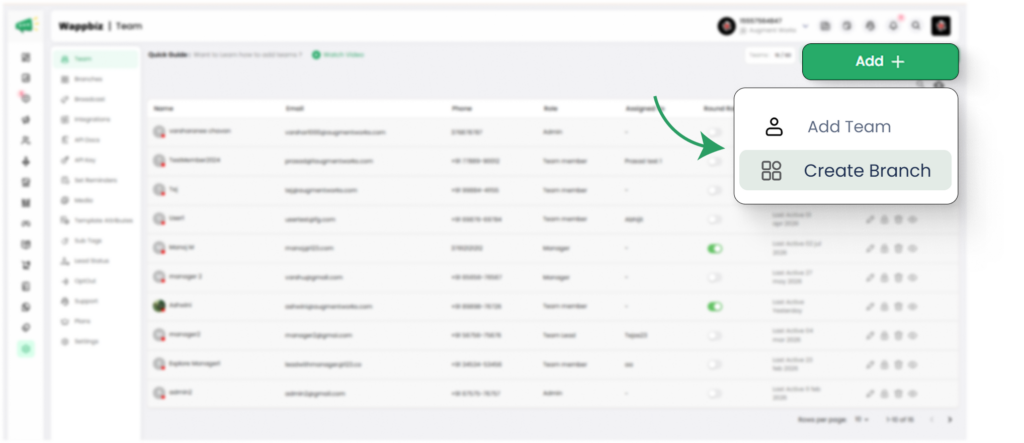Click the person icon beside Add Team
This screenshot has width=1024, height=443.
tap(774, 127)
